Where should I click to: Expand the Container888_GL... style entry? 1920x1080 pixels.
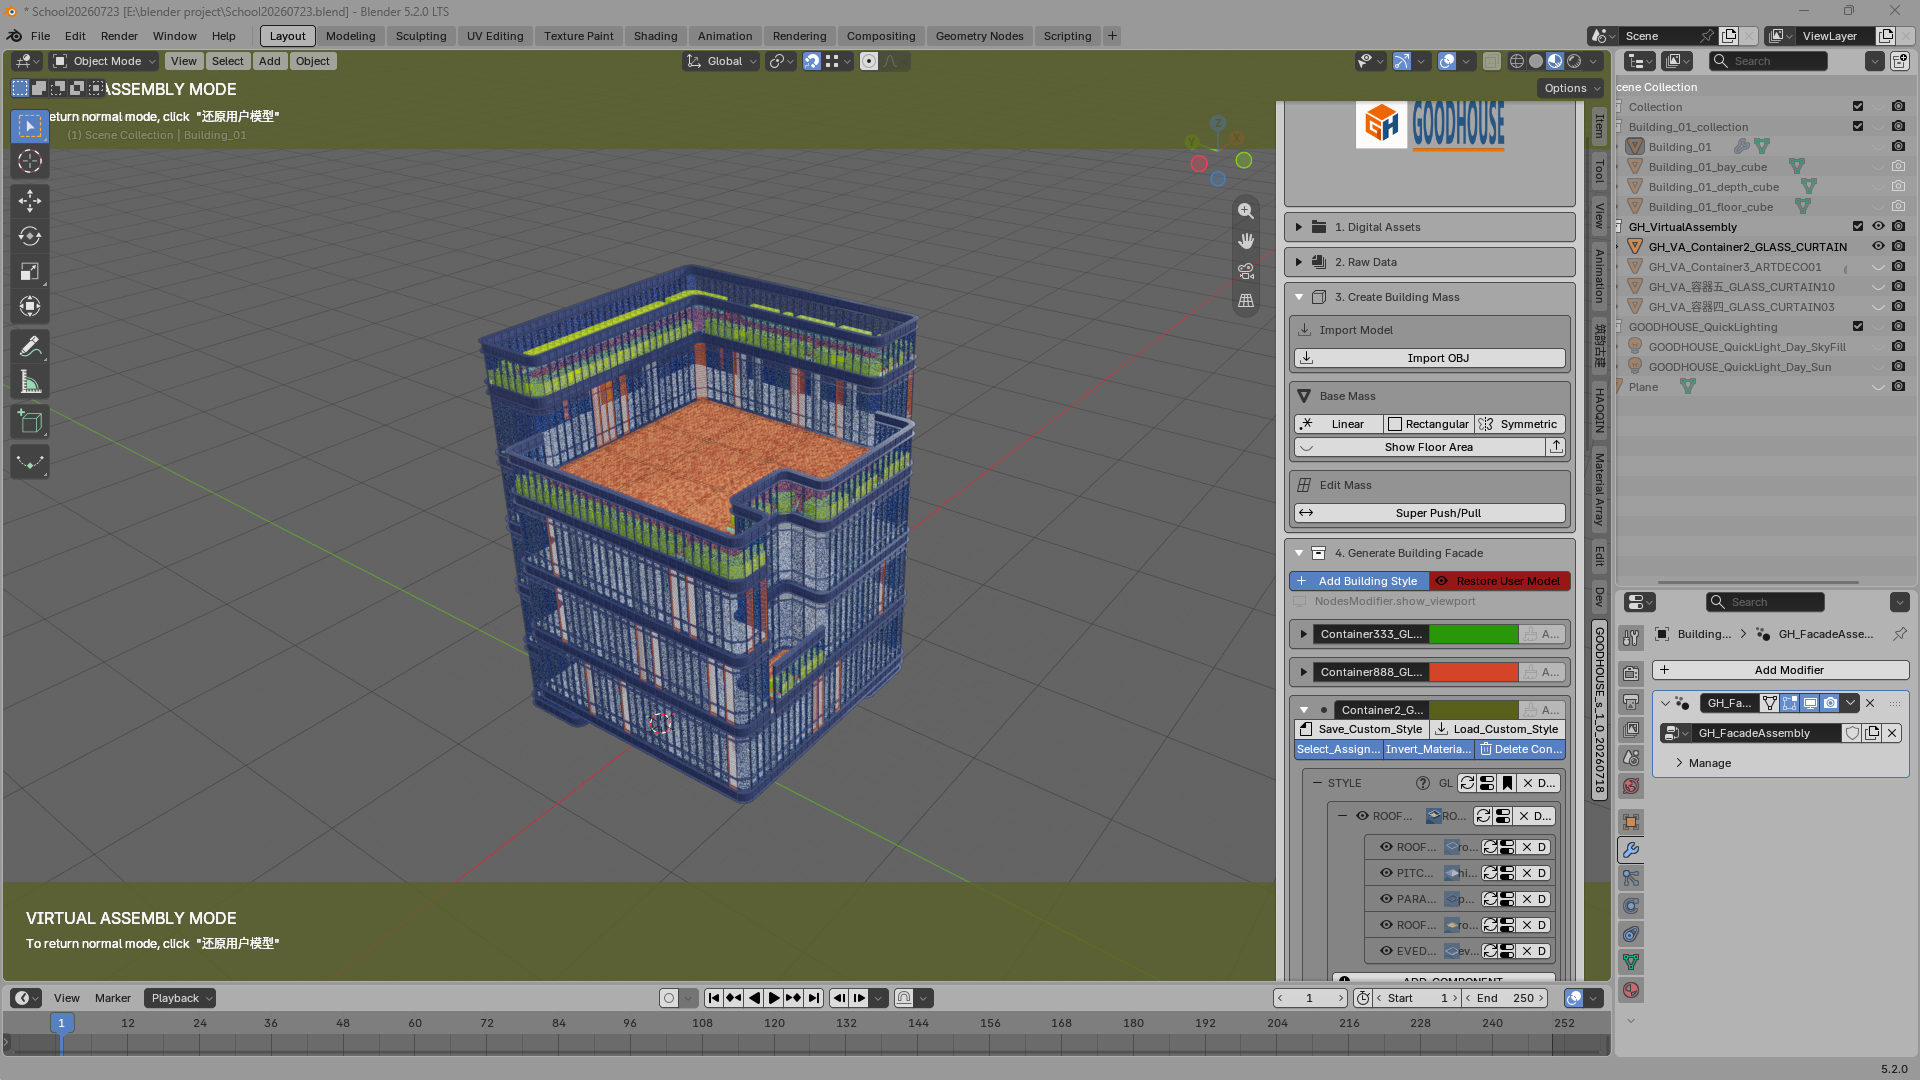(1303, 672)
